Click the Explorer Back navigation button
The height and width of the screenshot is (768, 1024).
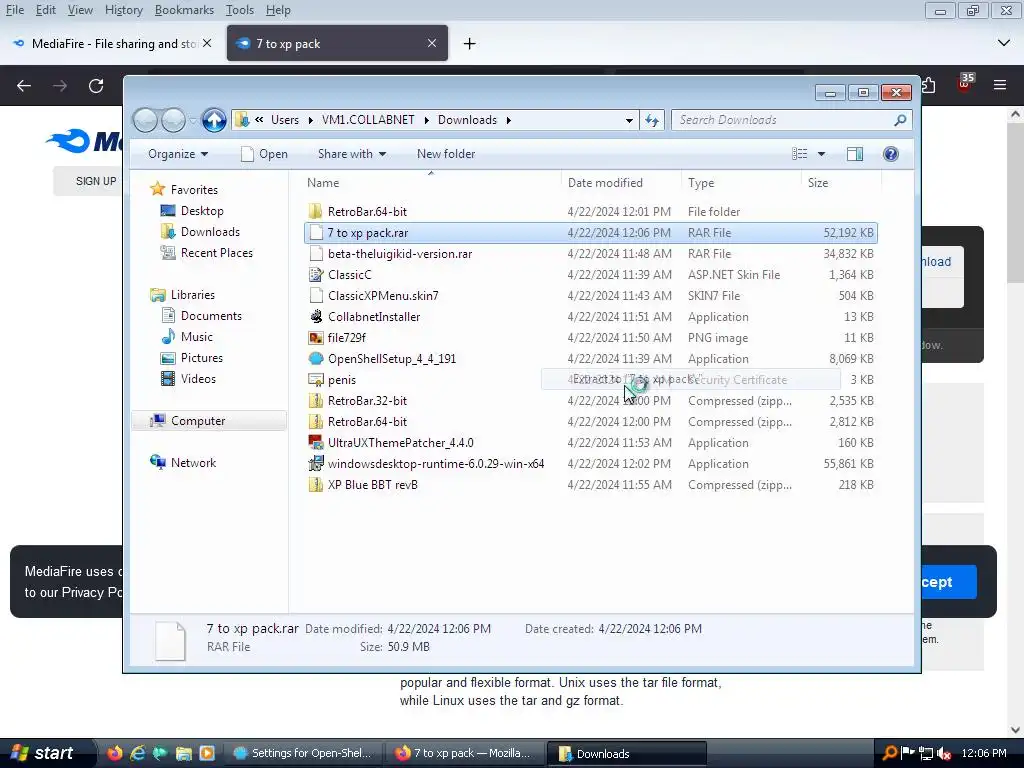click(x=146, y=120)
